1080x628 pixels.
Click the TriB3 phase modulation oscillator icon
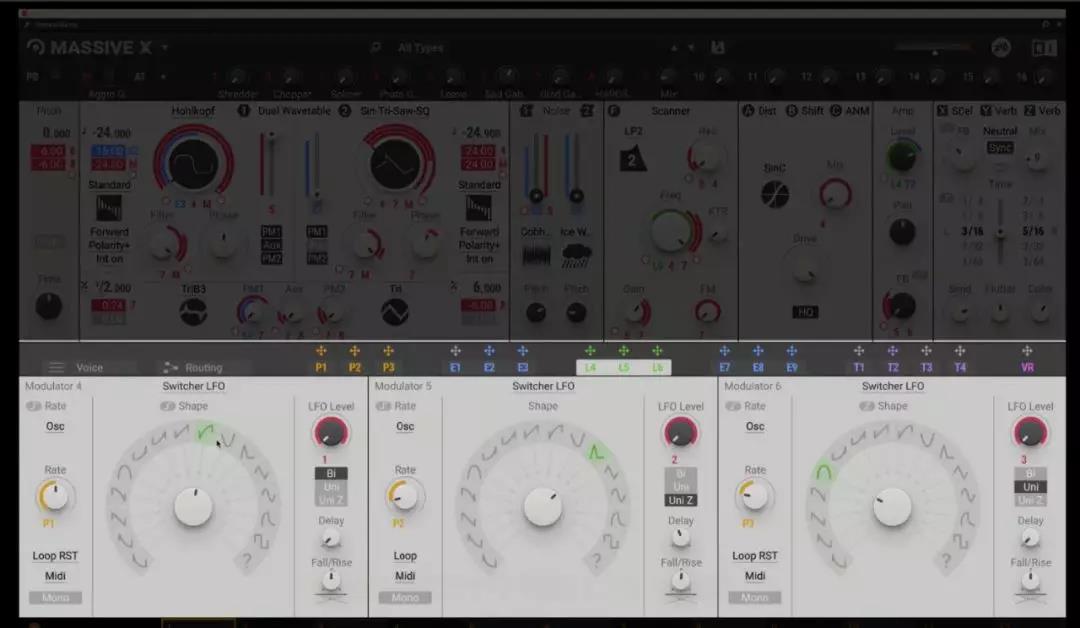(x=193, y=312)
